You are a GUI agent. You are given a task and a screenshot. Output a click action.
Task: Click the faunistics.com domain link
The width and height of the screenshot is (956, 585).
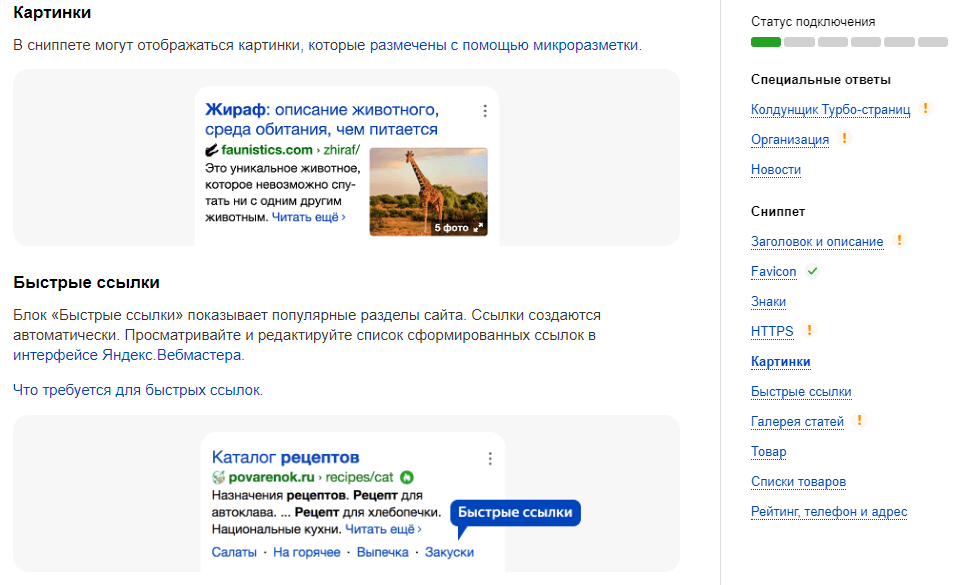266,150
